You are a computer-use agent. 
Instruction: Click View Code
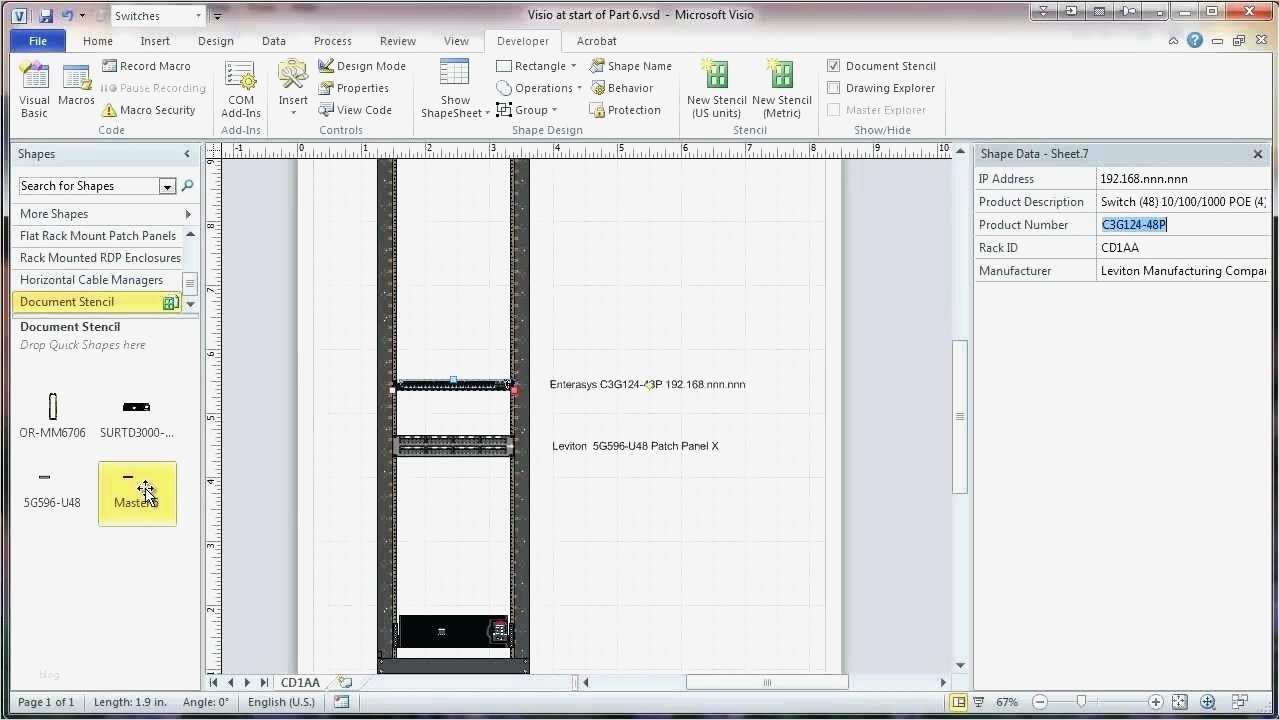355,110
